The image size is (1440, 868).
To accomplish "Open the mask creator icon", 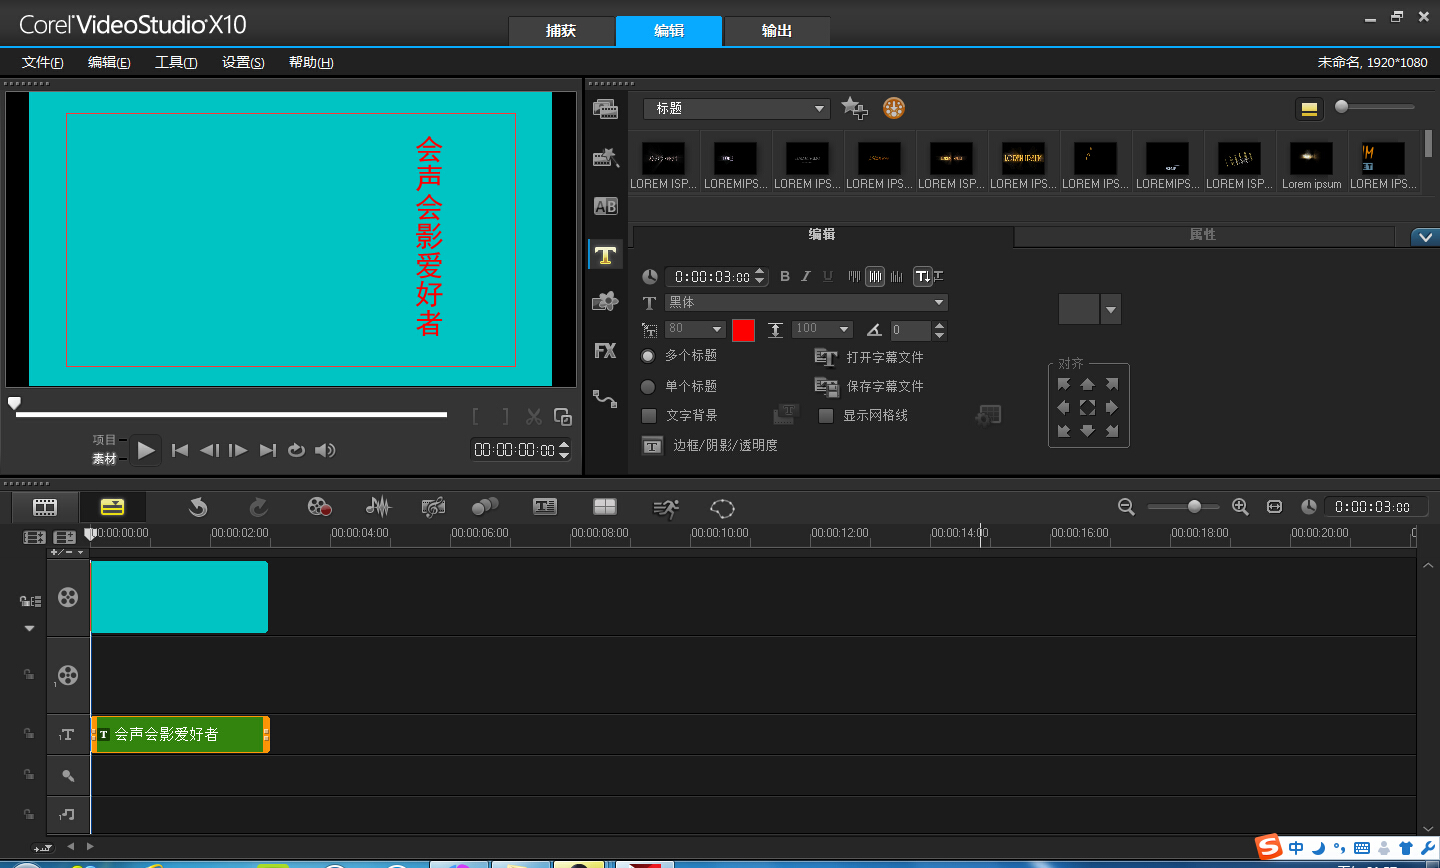I will coord(722,508).
